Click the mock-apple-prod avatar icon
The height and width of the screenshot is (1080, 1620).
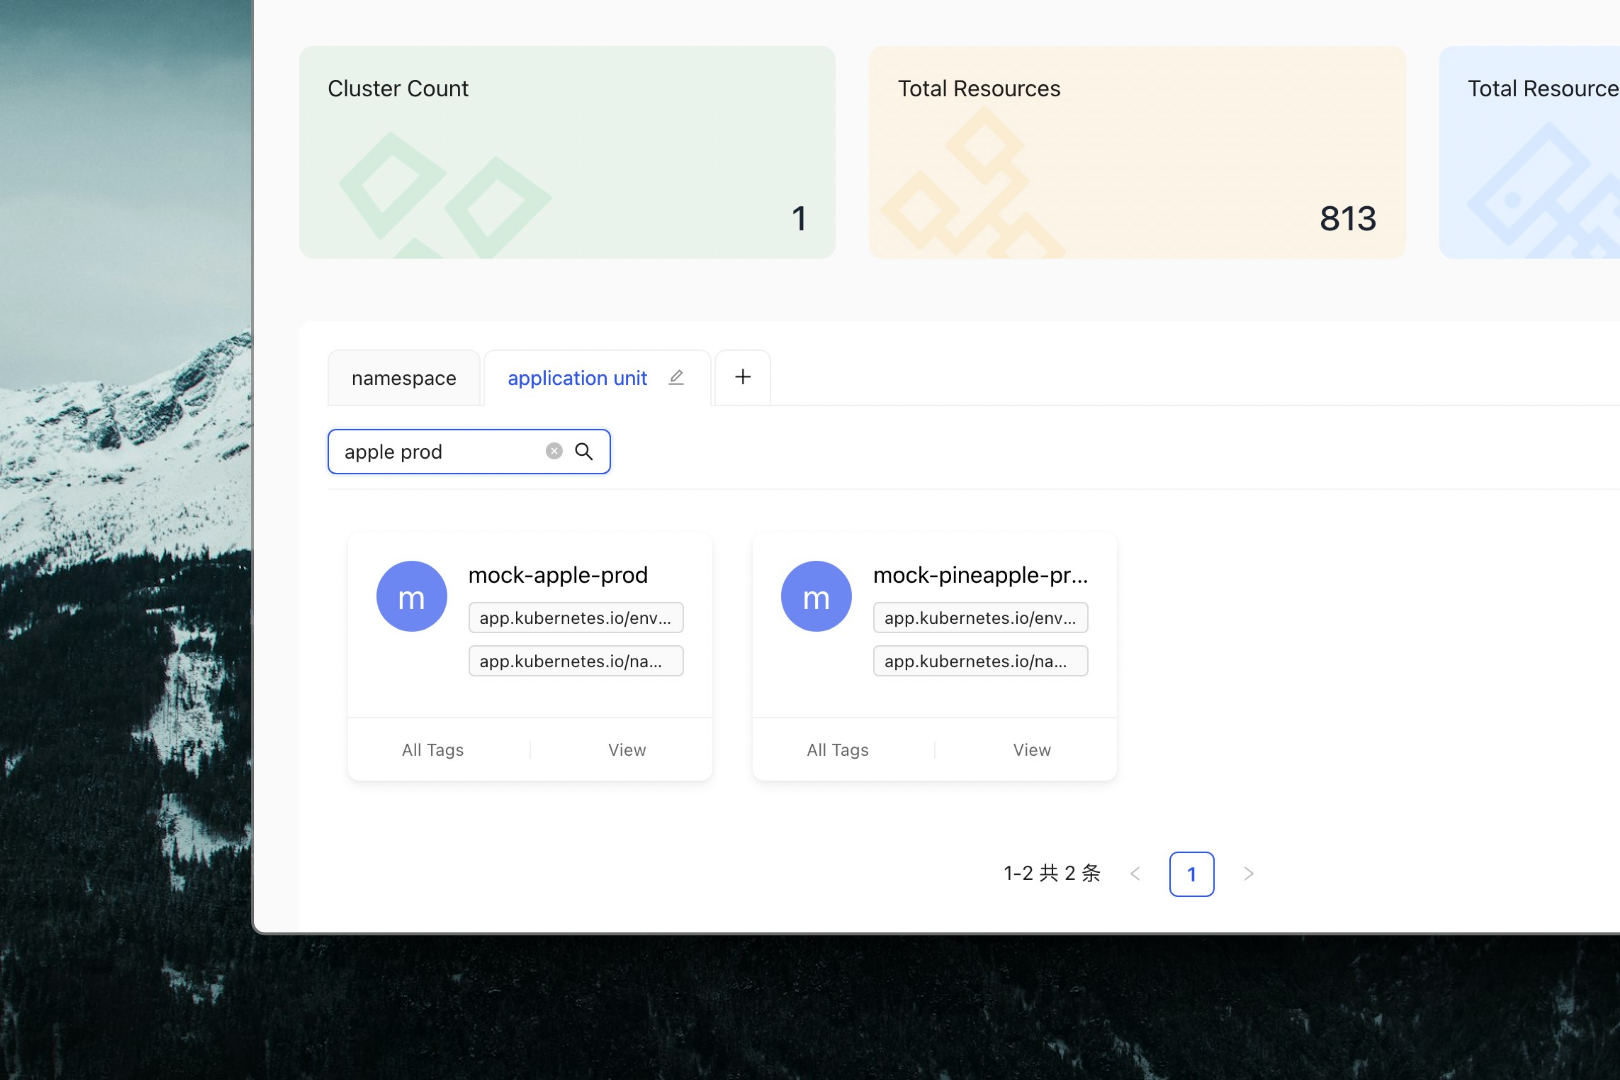click(x=412, y=597)
